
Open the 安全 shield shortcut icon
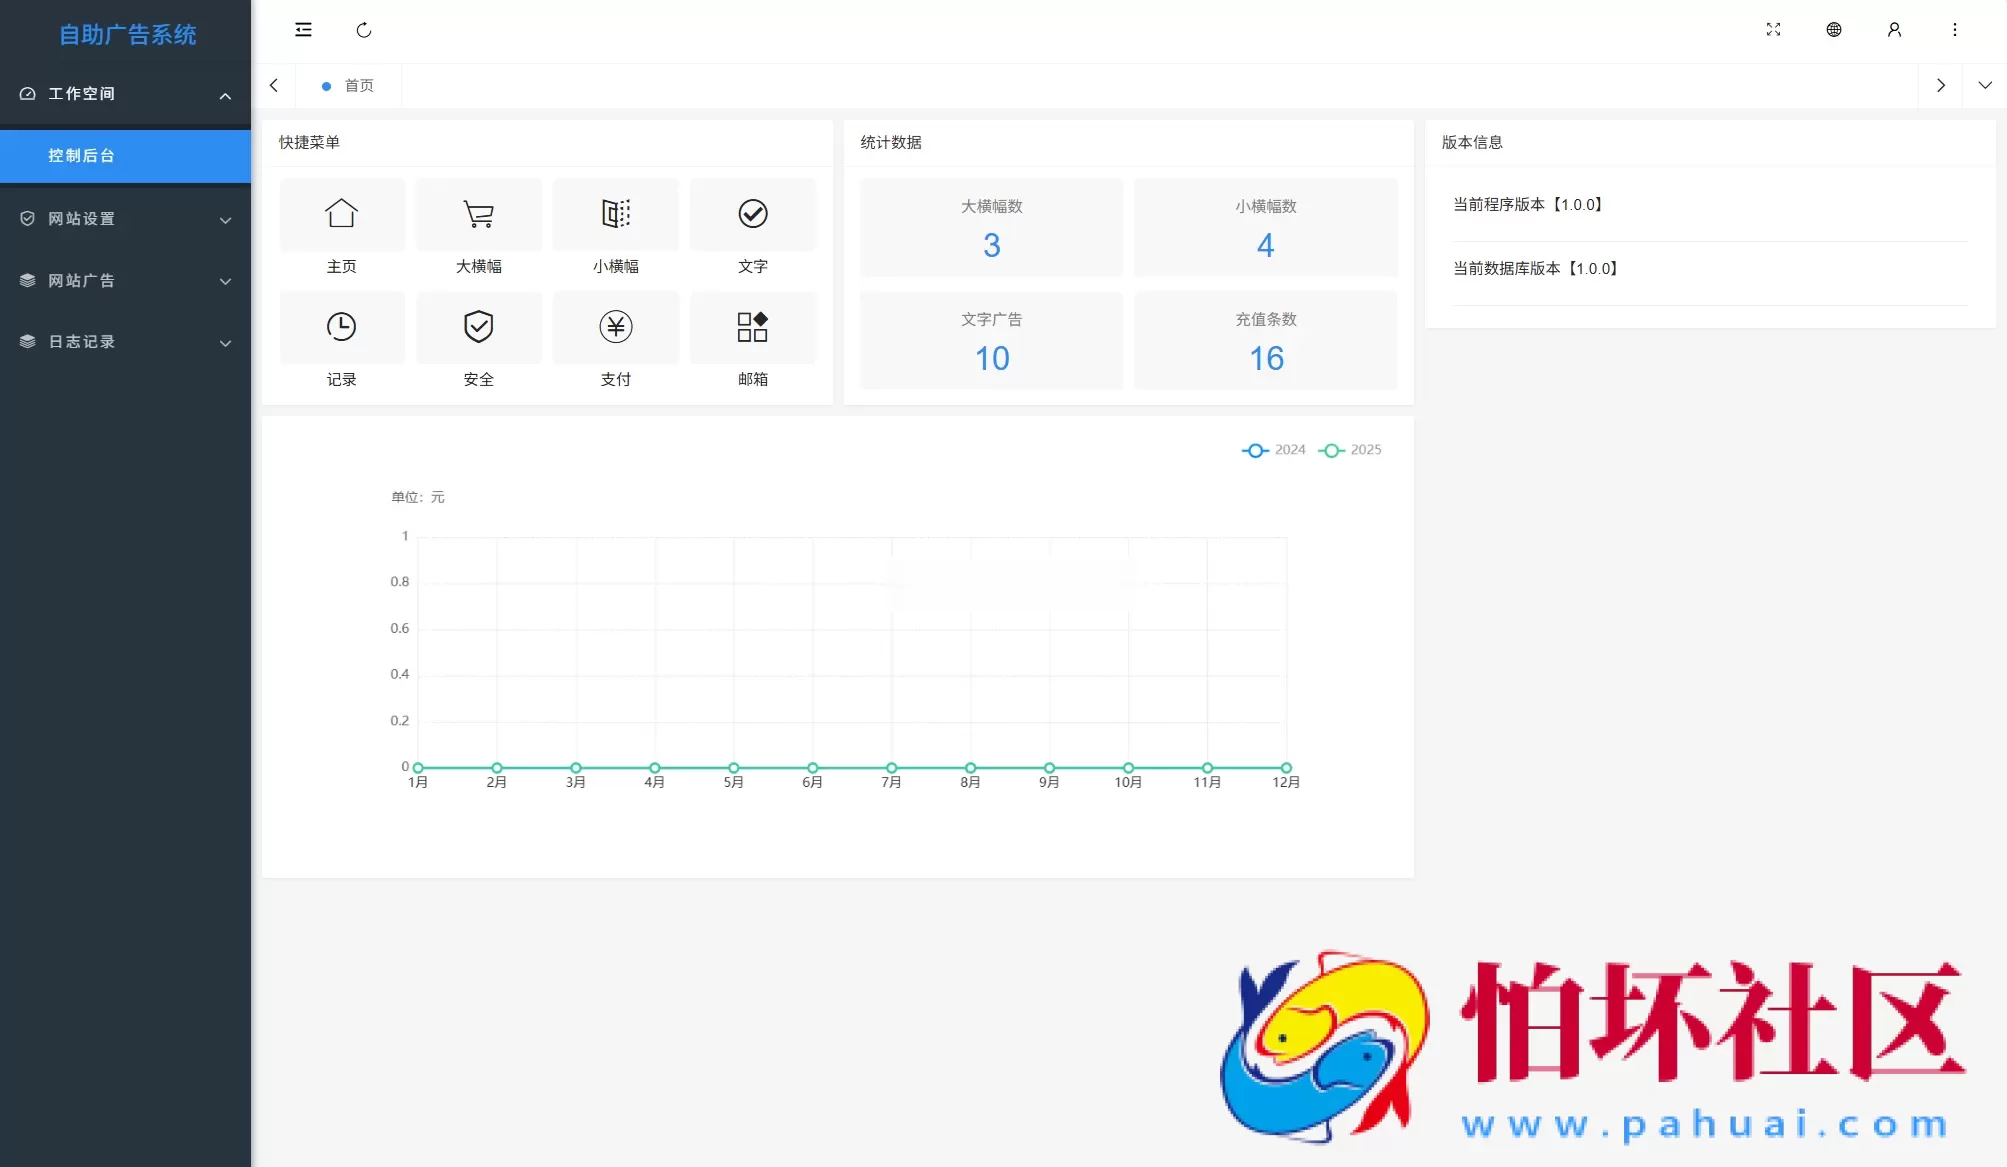pos(478,327)
